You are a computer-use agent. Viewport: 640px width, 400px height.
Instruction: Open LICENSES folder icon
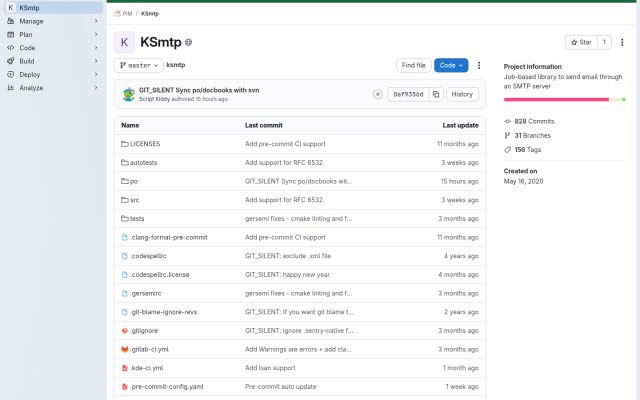[x=124, y=144]
